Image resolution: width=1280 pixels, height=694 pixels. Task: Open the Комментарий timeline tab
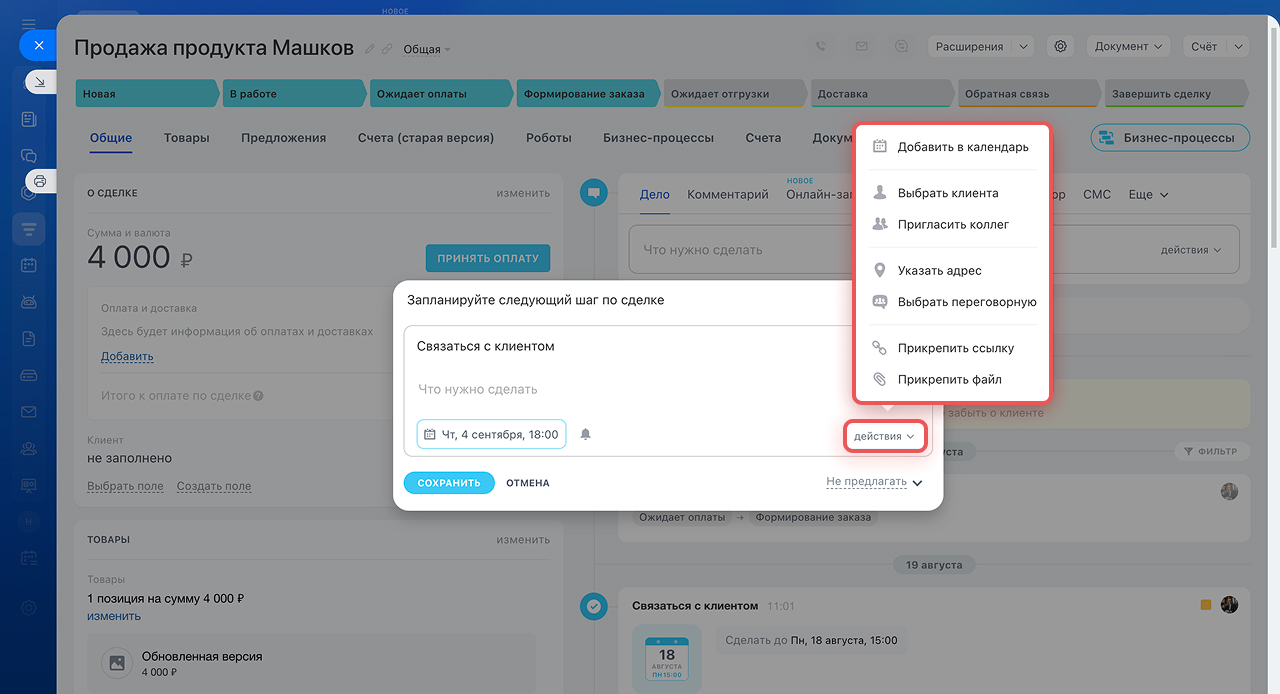pyautogui.click(x=728, y=195)
